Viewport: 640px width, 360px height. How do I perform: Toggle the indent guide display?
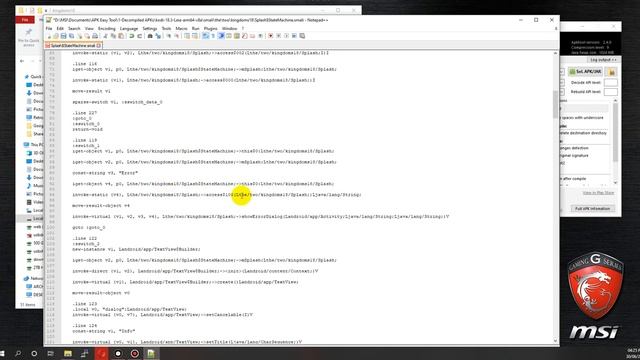click(x=221, y=36)
